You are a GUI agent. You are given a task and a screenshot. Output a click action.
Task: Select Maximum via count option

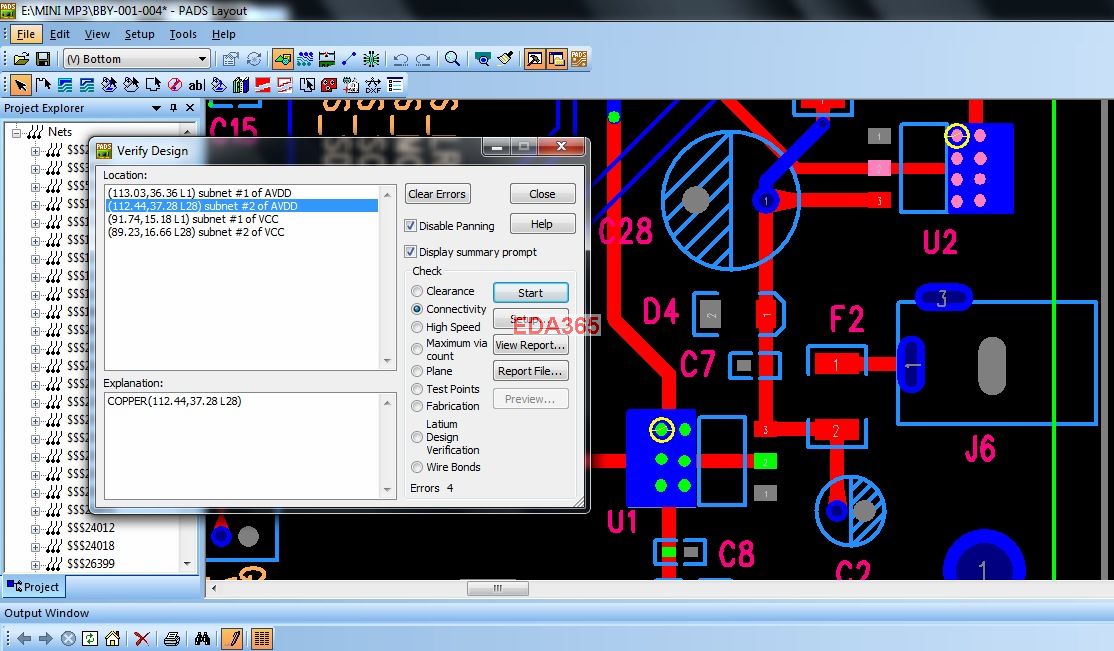pos(417,349)
